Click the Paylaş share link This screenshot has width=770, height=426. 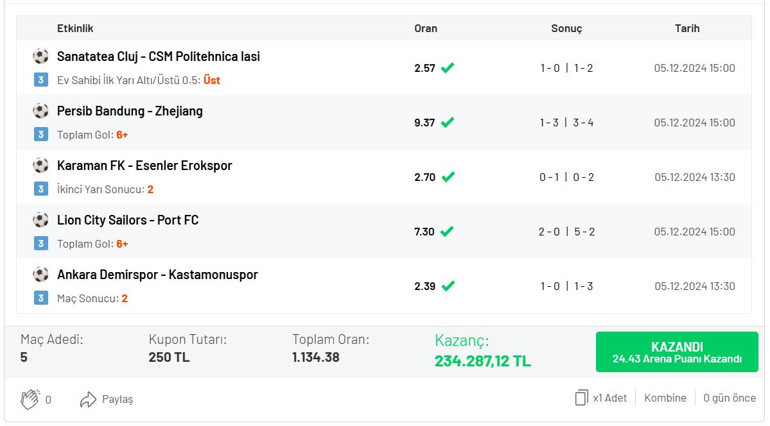117,399
